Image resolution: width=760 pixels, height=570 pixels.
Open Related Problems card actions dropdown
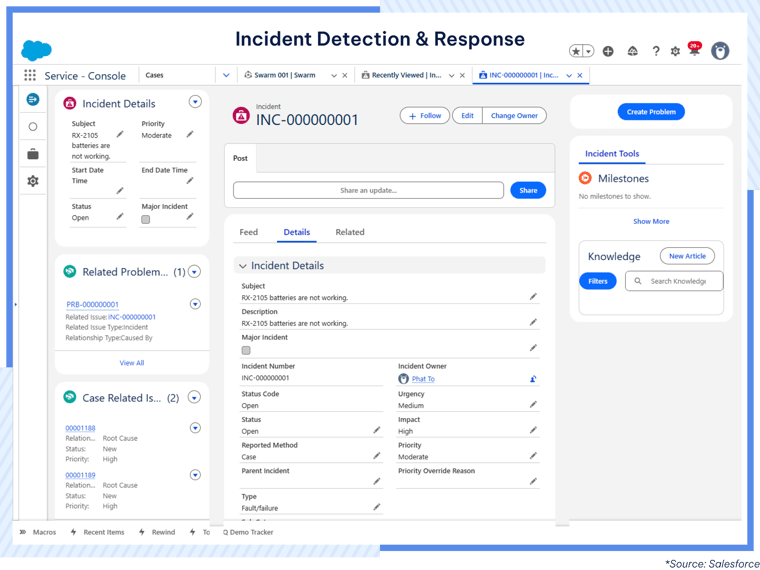[194, 272]
